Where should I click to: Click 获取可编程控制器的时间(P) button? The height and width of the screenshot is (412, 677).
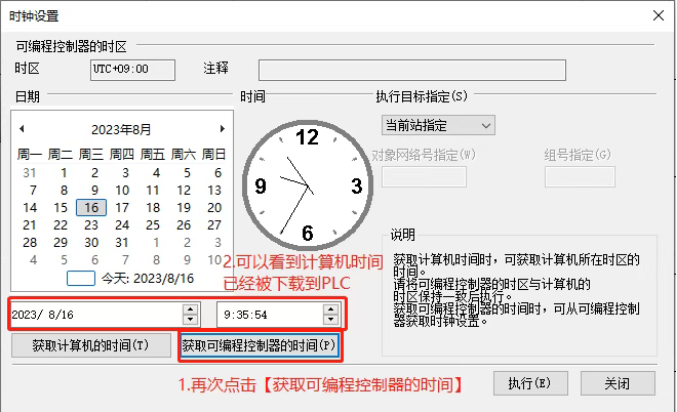[x=260, y=346]
